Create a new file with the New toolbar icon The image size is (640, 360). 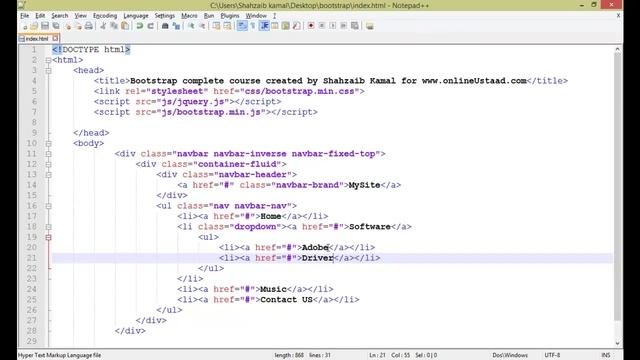click(x=25, y=26)
